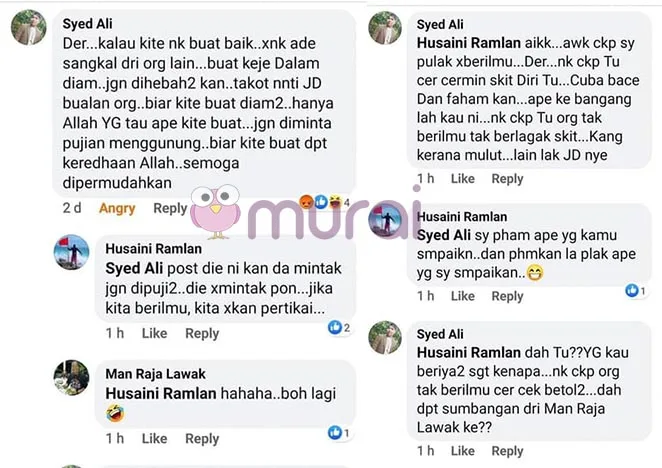Reply to Syed Ali's two-day-old comment
Viewport: 662px width, 468px height.
170,208
